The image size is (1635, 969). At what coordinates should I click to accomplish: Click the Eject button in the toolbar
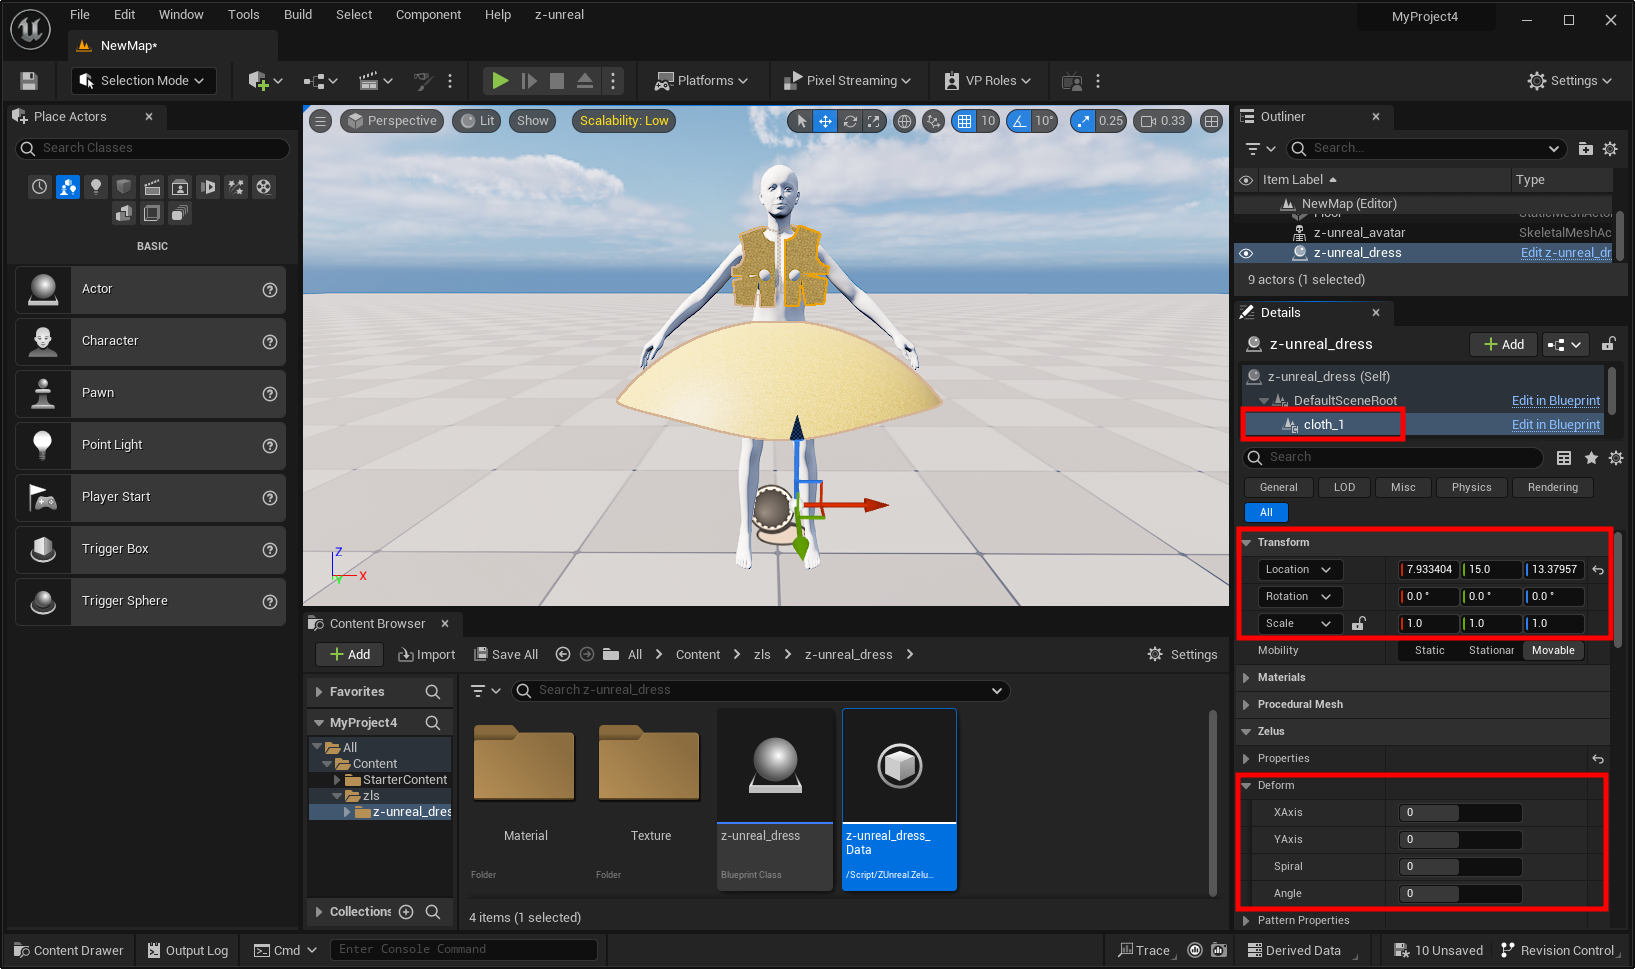585,81
